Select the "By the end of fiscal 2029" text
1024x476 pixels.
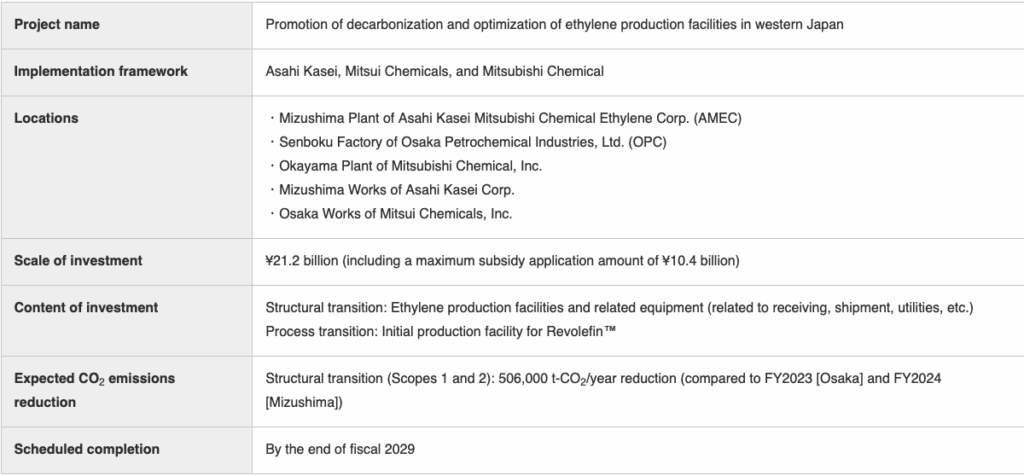click(x=340, y=449)
